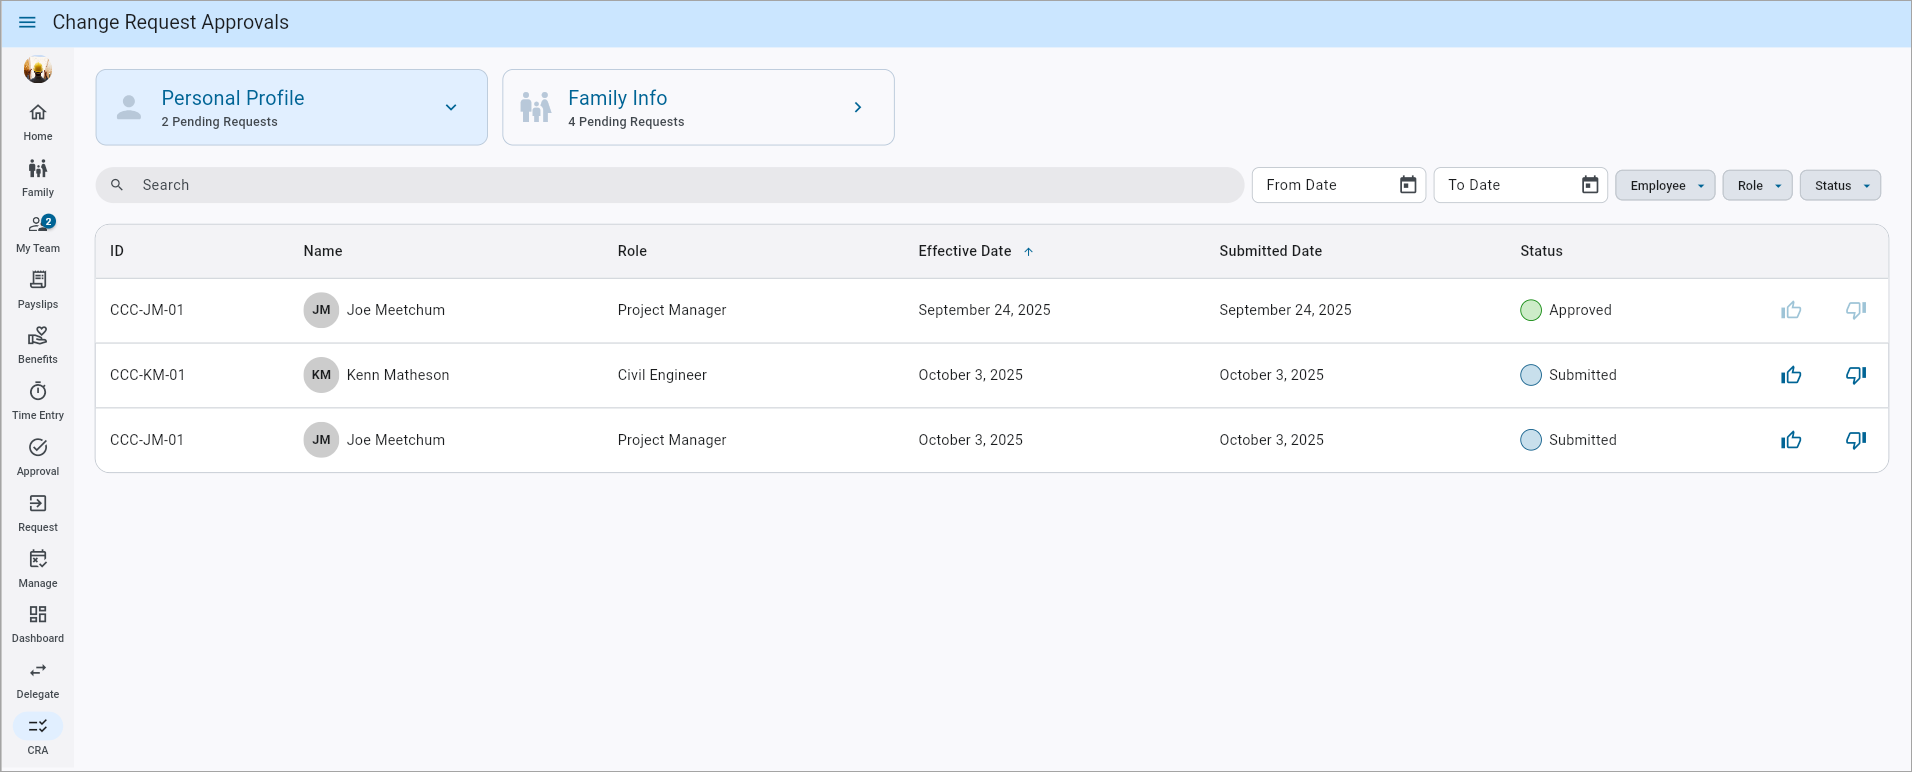1912x772 pixels.
Task: Approve Kenn Matheson's change request
Action: (x=1790, y=375)
